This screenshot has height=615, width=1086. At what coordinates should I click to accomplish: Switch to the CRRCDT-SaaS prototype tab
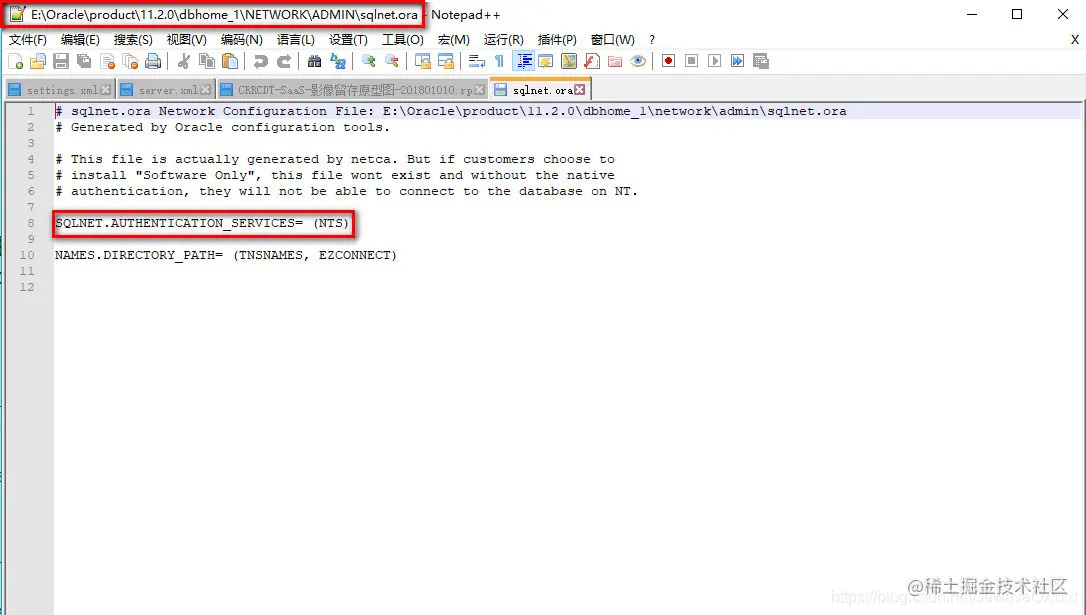353,90
